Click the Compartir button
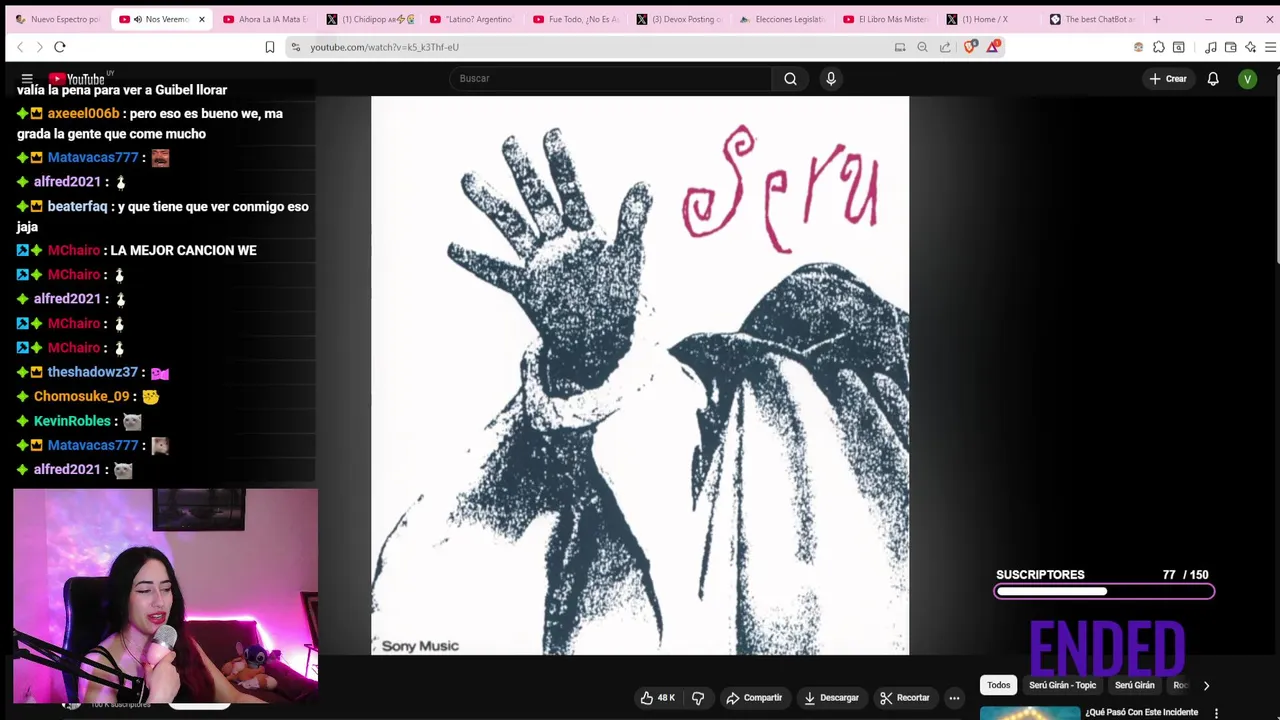The width and height of the screenshot is (1280, 720). pos(754,698)
